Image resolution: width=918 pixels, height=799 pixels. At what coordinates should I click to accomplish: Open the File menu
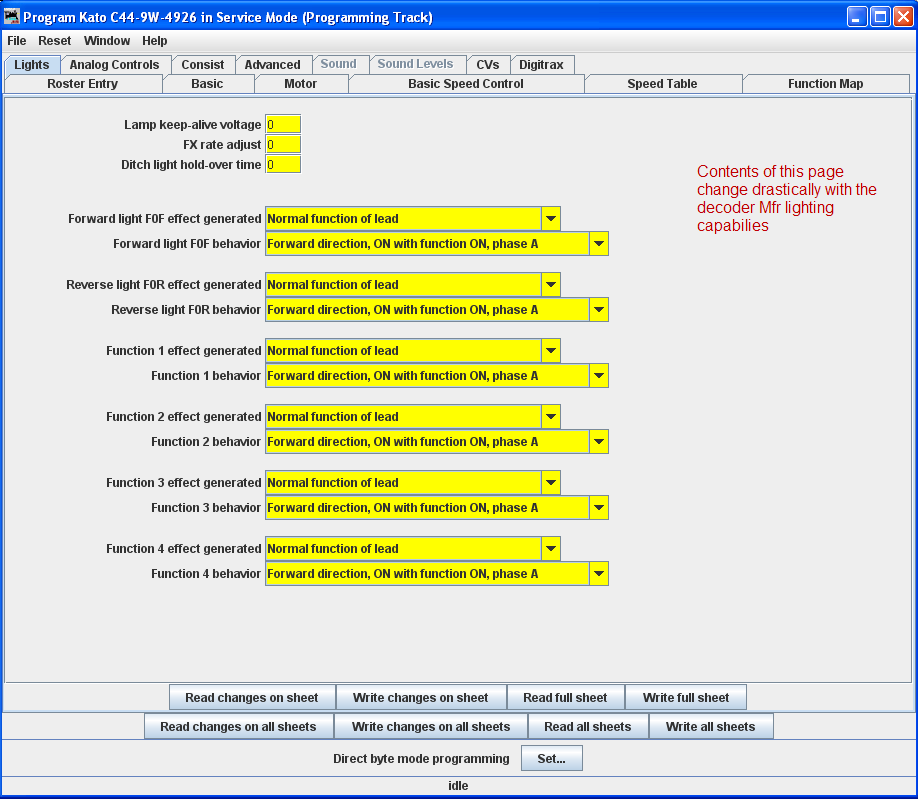[x=17, y=41]
